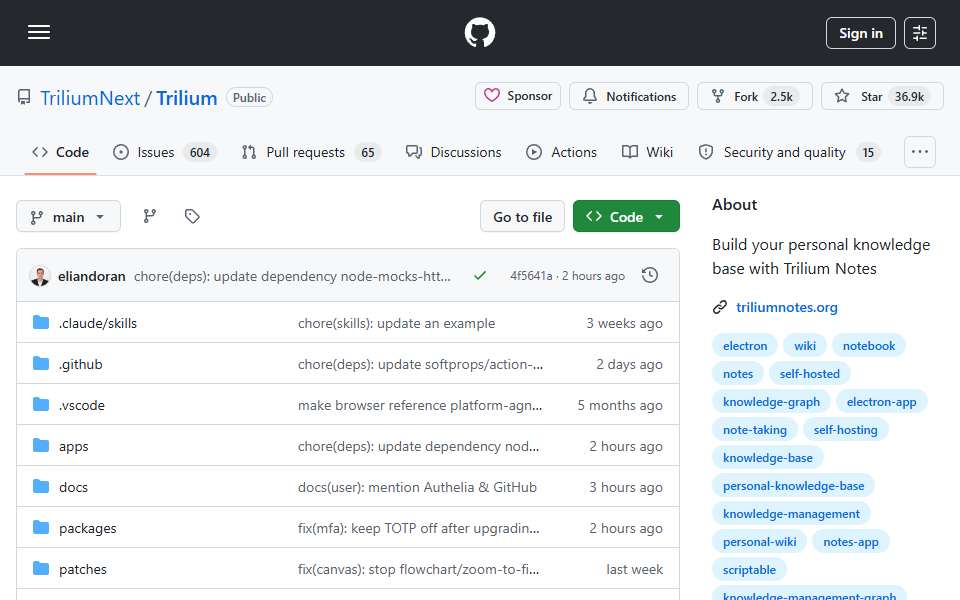Fork the Trilium repository
Viewport: 960px width, 600px height.
tap(754, 96)
